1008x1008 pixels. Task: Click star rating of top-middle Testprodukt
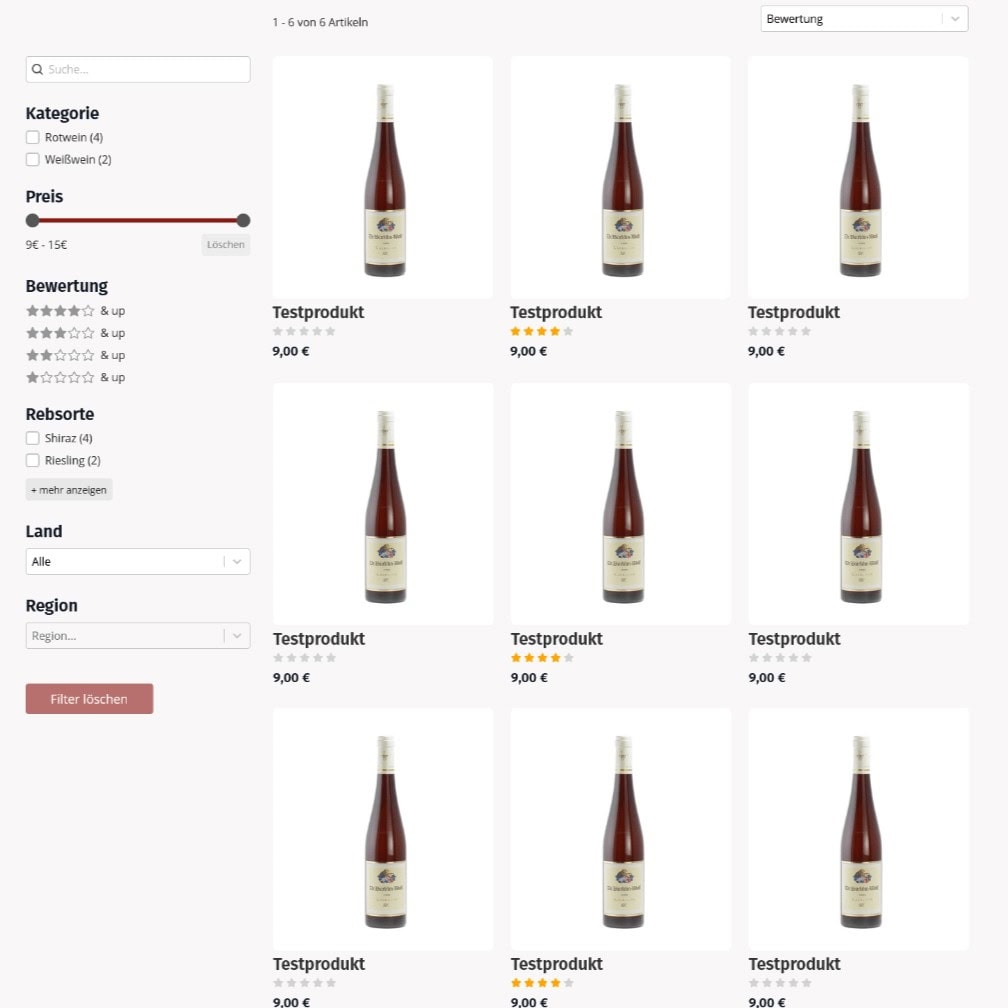coord(541,331)
